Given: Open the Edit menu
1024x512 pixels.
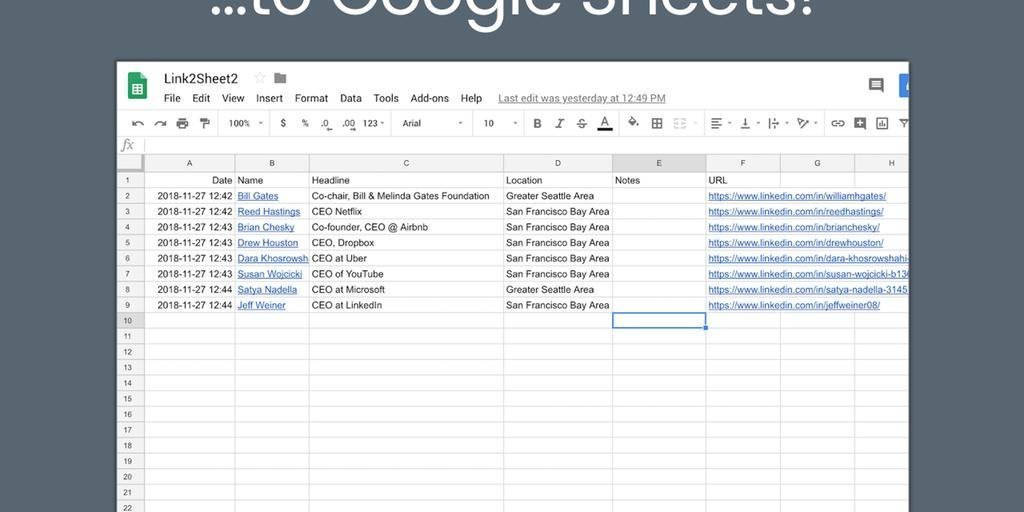Looking at the screenshot, I should [201, 99].
